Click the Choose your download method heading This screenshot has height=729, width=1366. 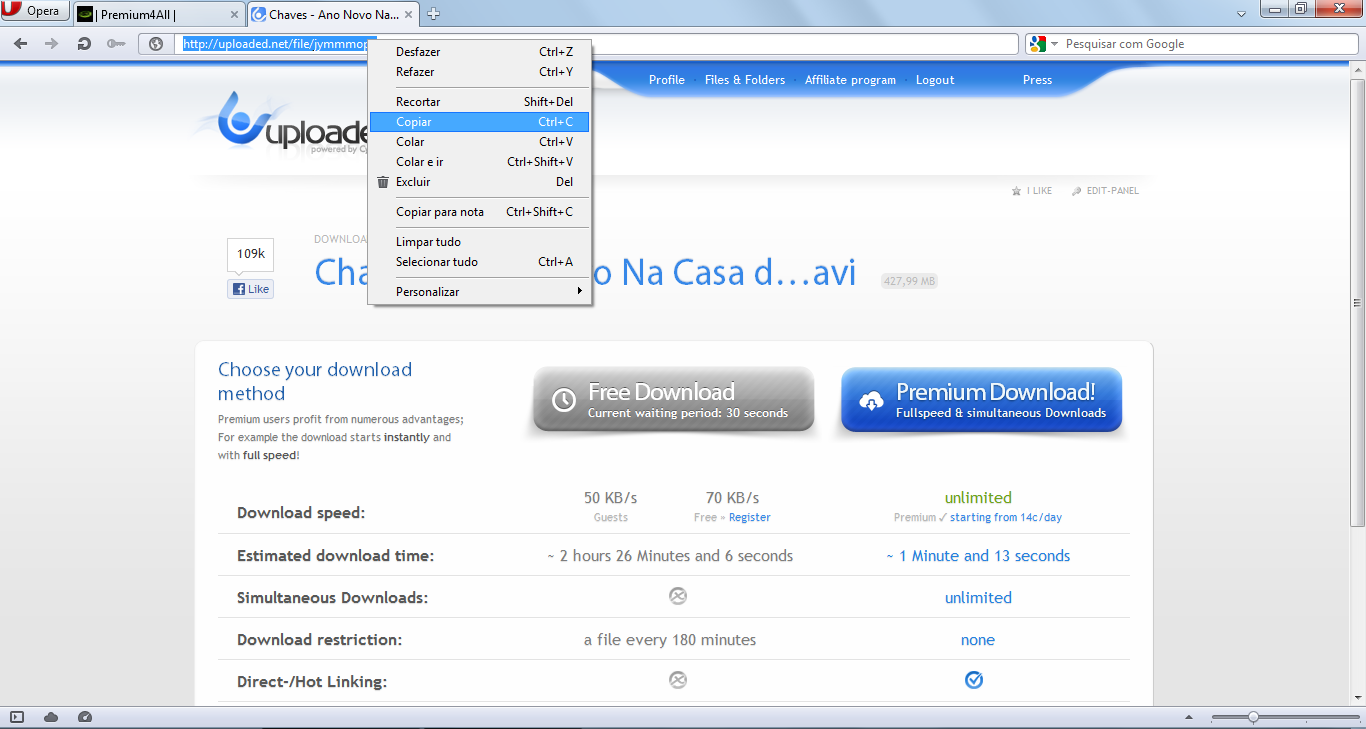315,381
